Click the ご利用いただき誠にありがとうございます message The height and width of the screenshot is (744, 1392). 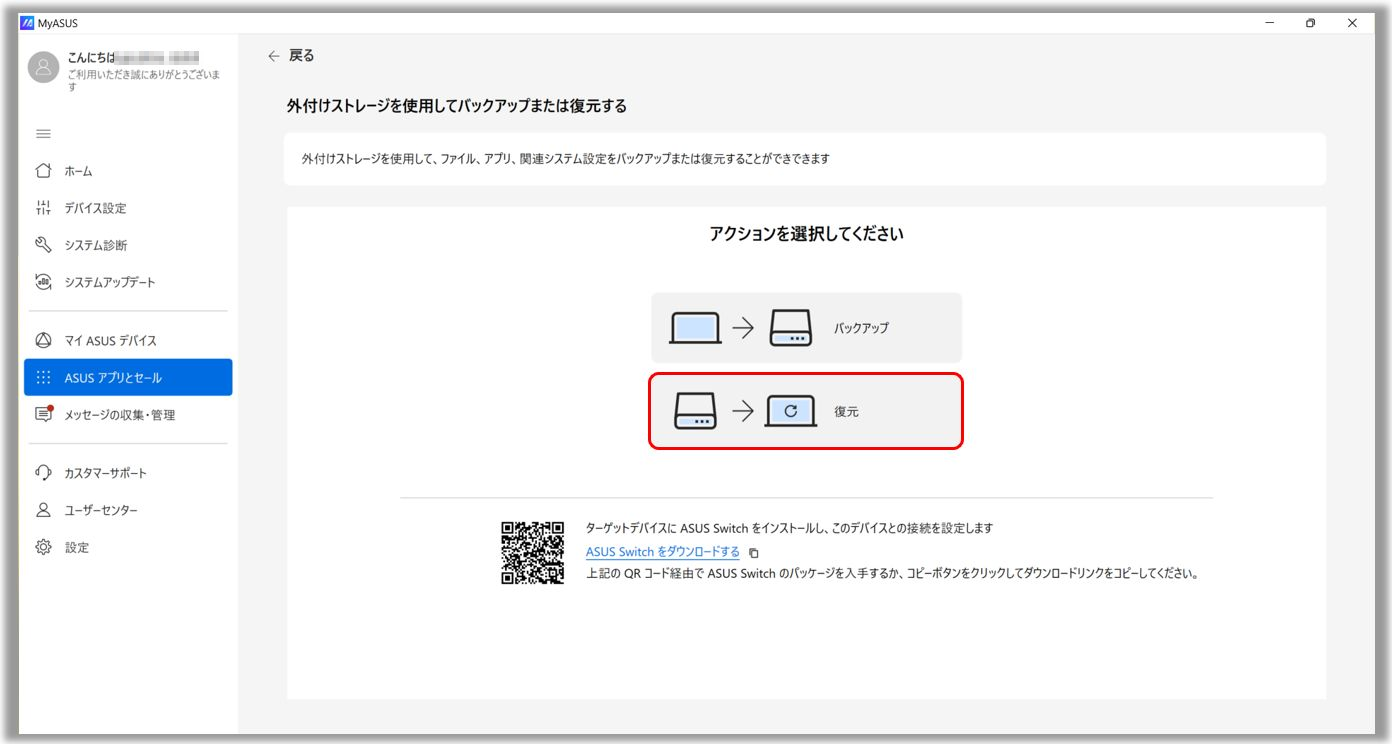(144, 81)
